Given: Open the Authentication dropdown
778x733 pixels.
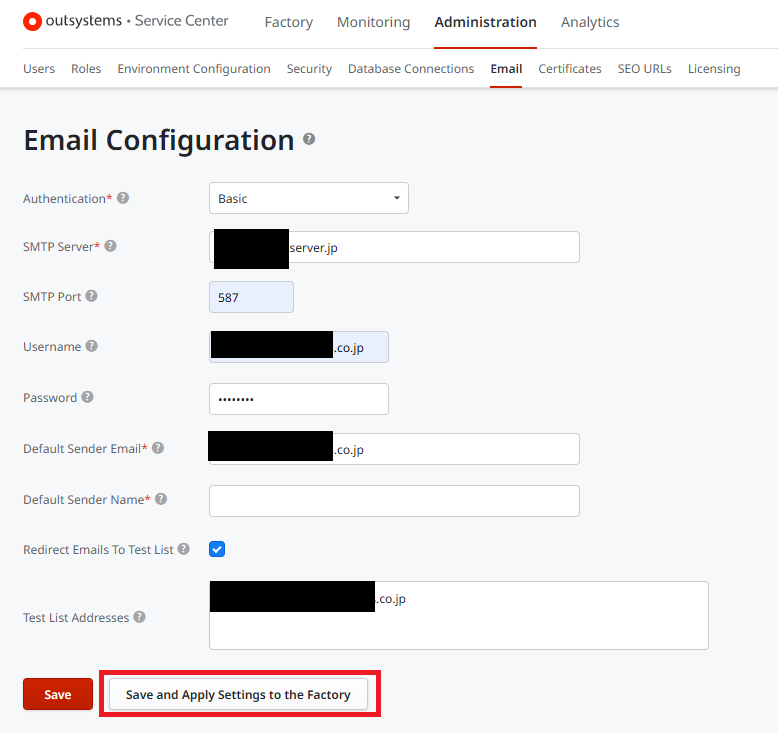Looking at the screenshot, I should (308, 198).
